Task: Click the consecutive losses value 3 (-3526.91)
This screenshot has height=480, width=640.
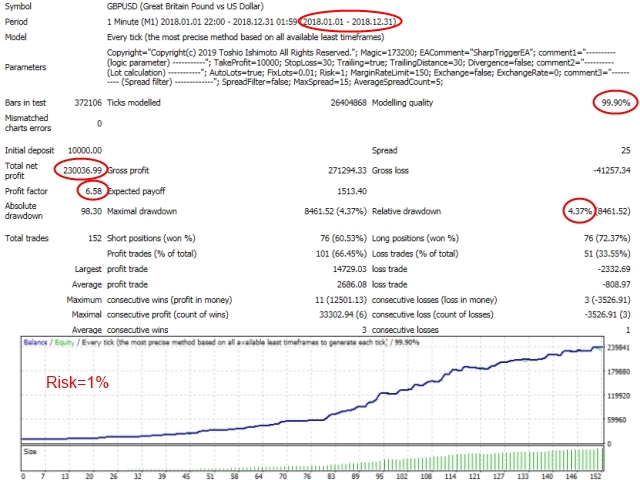Action: tap(607, 300)
